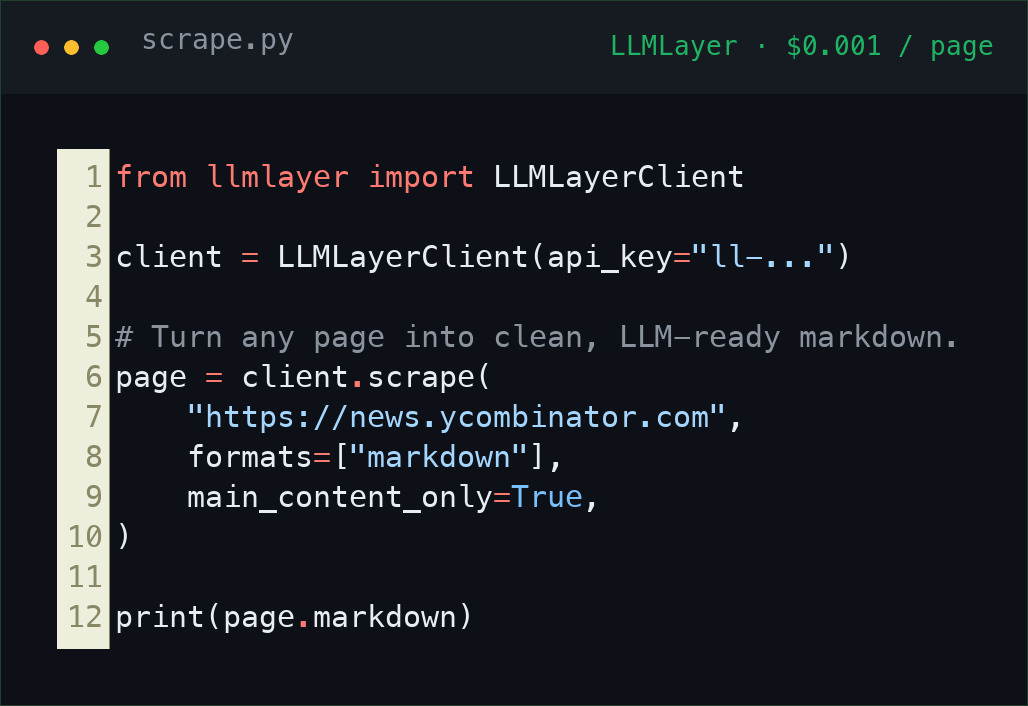Click the "ll-..." API key string
The image size is (1028, 706).
coord(762,256)
